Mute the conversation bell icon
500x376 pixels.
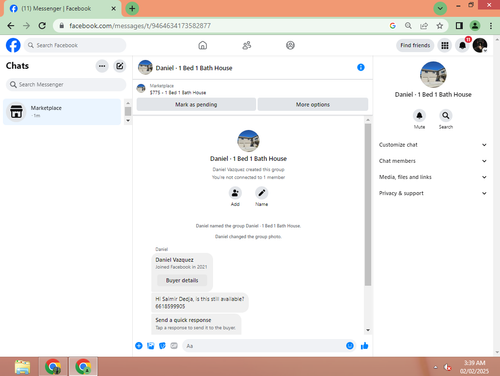pos(419,116)
